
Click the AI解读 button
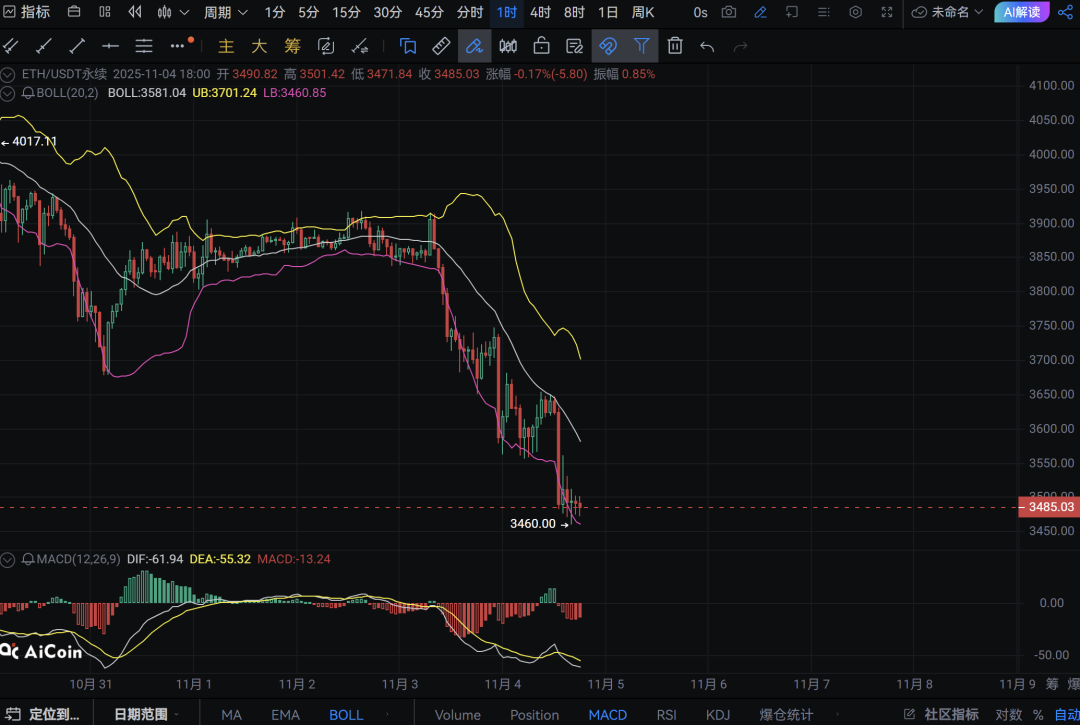coord(1020,13)
